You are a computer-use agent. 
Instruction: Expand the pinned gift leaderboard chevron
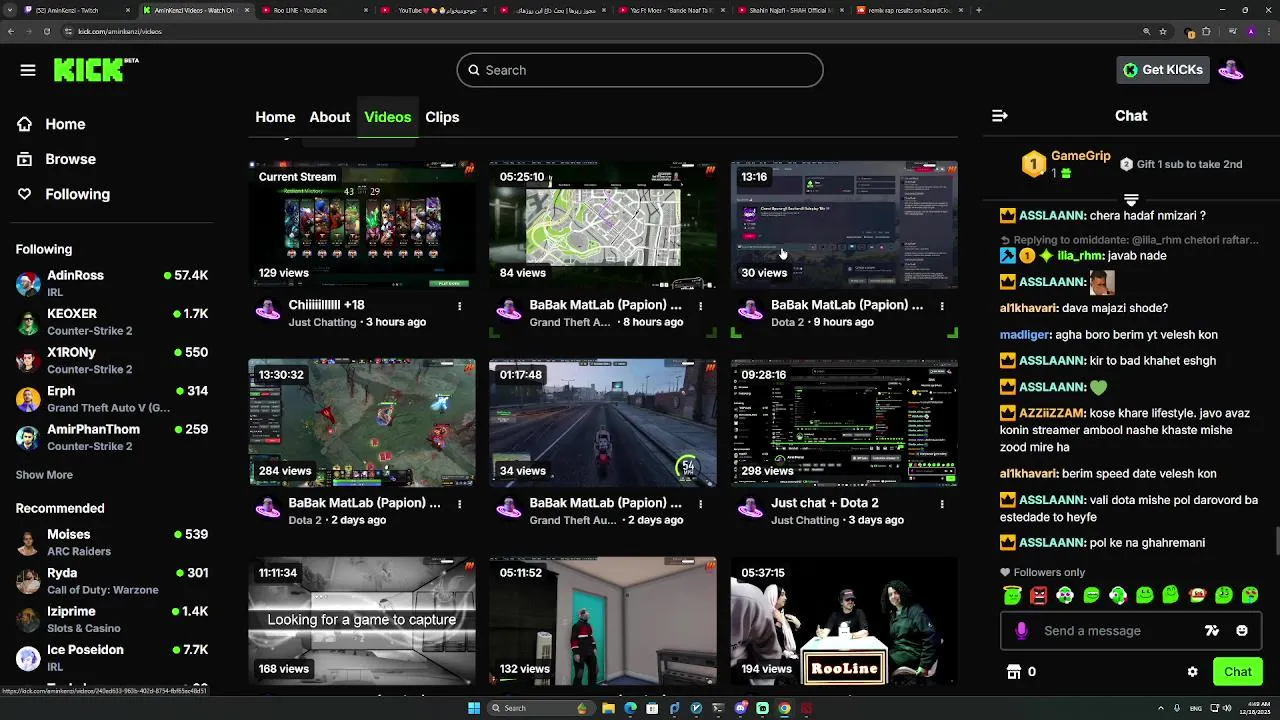[x=1131, y=200]
